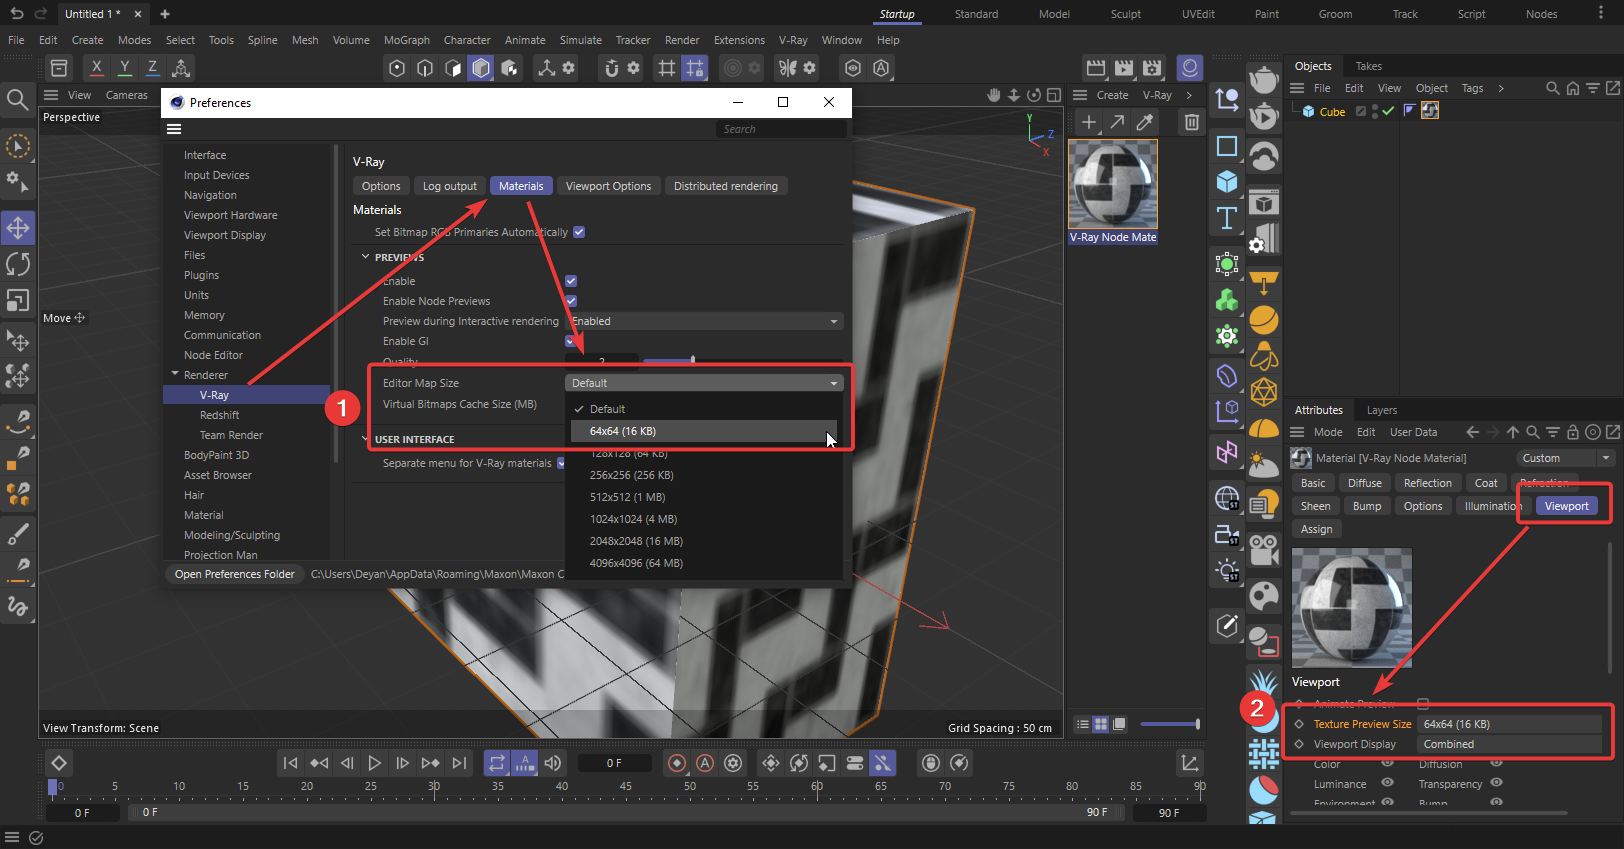Open Preview during Interactive rendering dropdown
Screen dimensions: 1624x849
(704, 321)
